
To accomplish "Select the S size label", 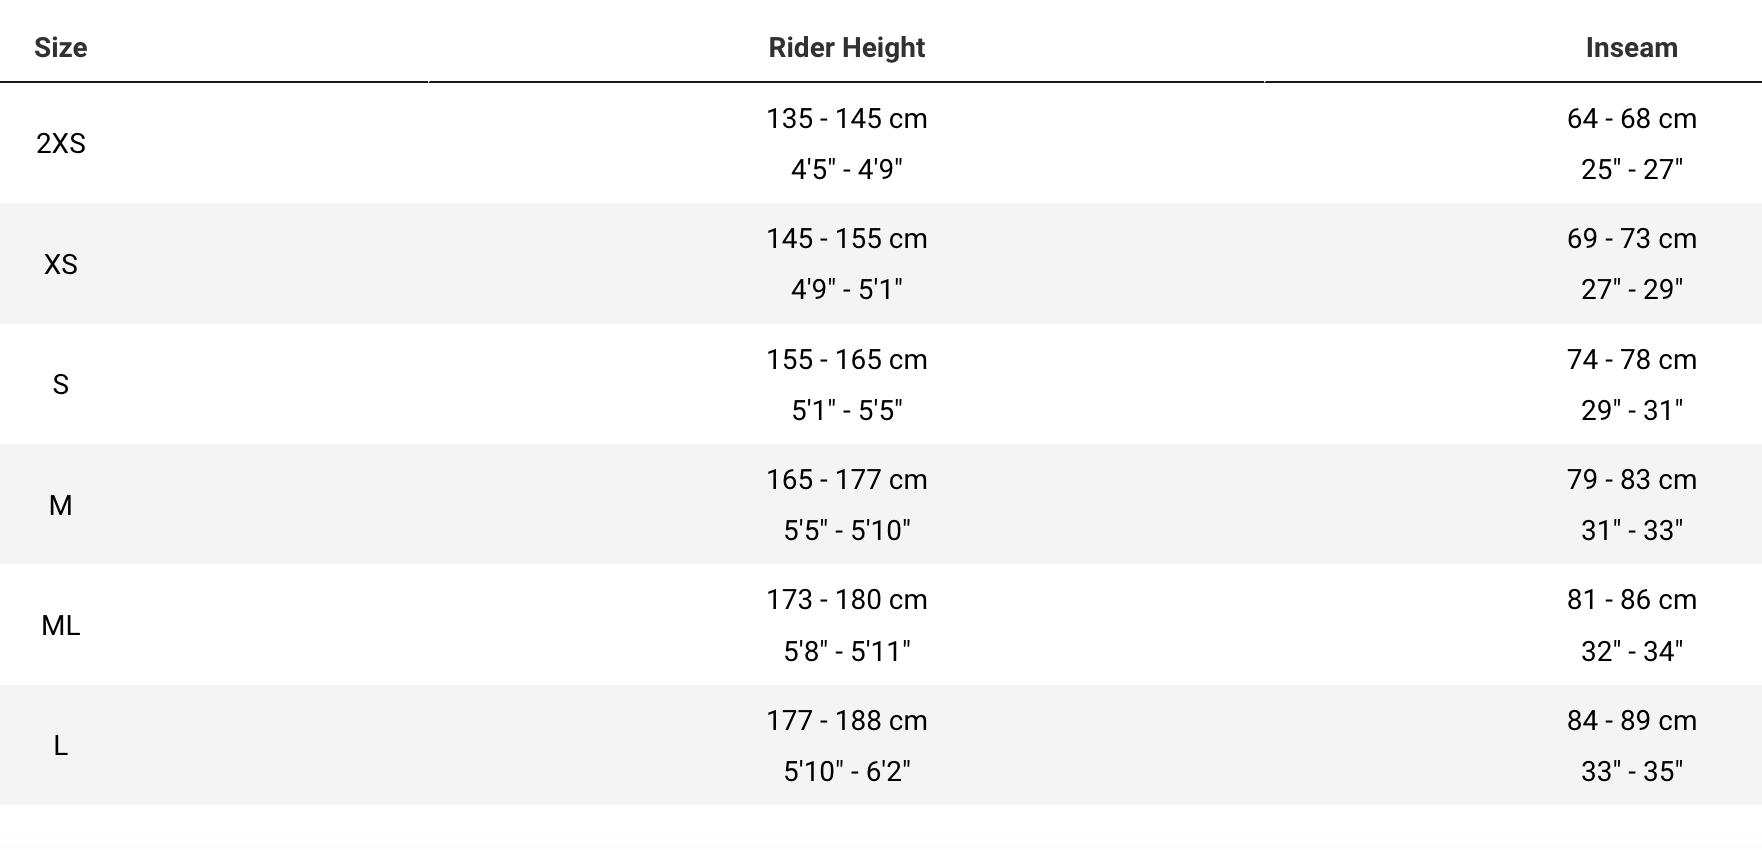I will click(61, 384).
